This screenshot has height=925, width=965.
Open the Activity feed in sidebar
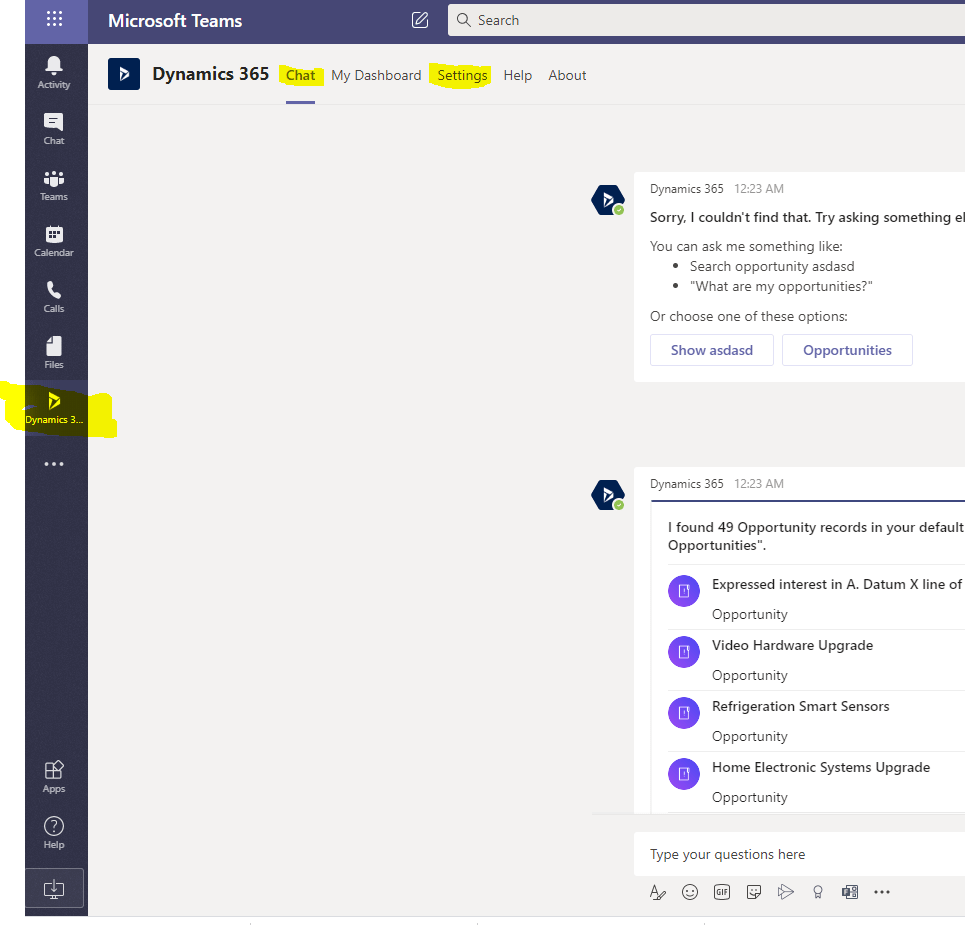54,72
